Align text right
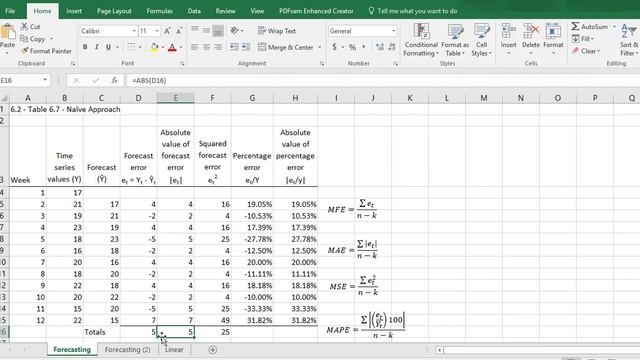 218,47
